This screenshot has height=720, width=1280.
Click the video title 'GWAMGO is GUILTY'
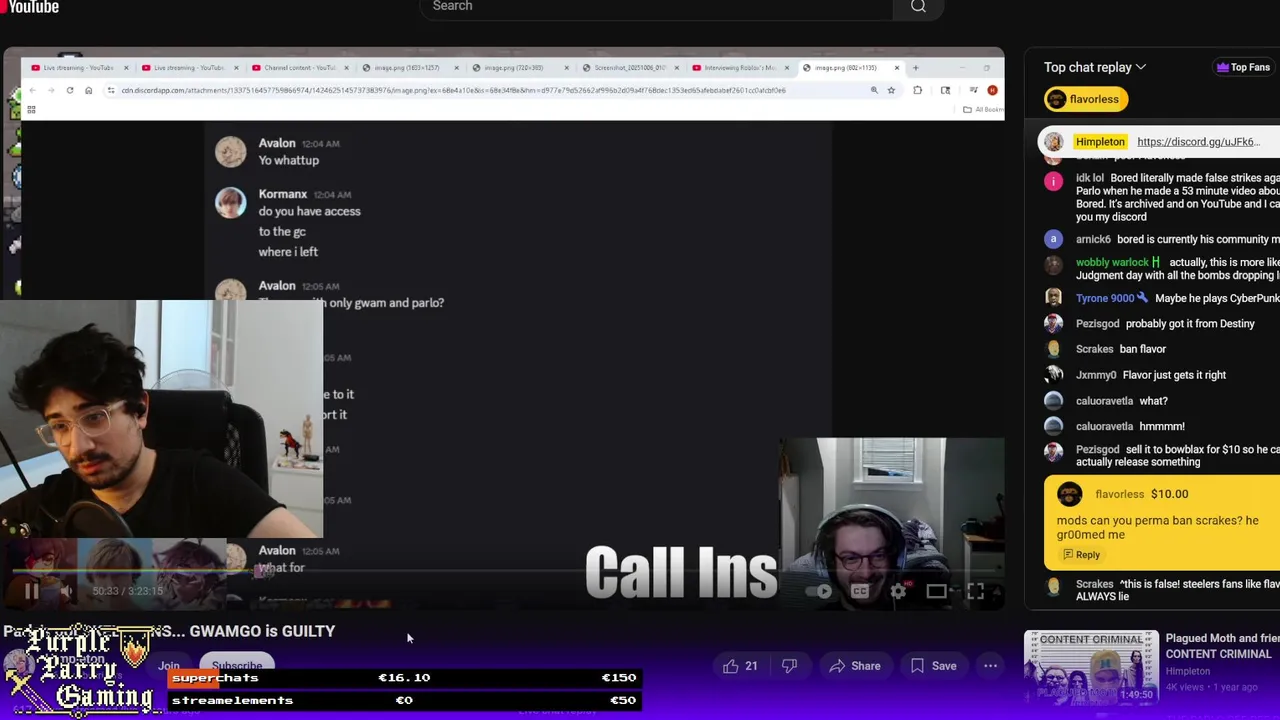pyautogui.click(x=168, y=631)
